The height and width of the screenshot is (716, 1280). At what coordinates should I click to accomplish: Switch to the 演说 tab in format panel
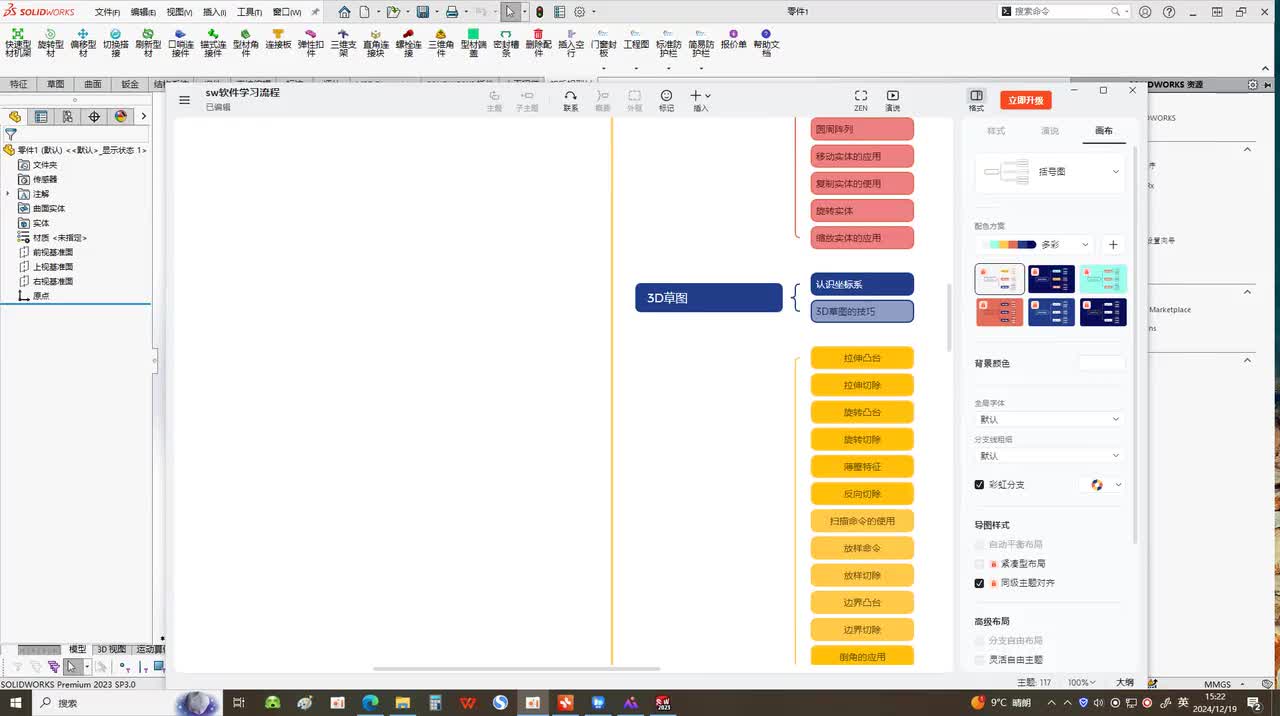tap(1050, 131)
